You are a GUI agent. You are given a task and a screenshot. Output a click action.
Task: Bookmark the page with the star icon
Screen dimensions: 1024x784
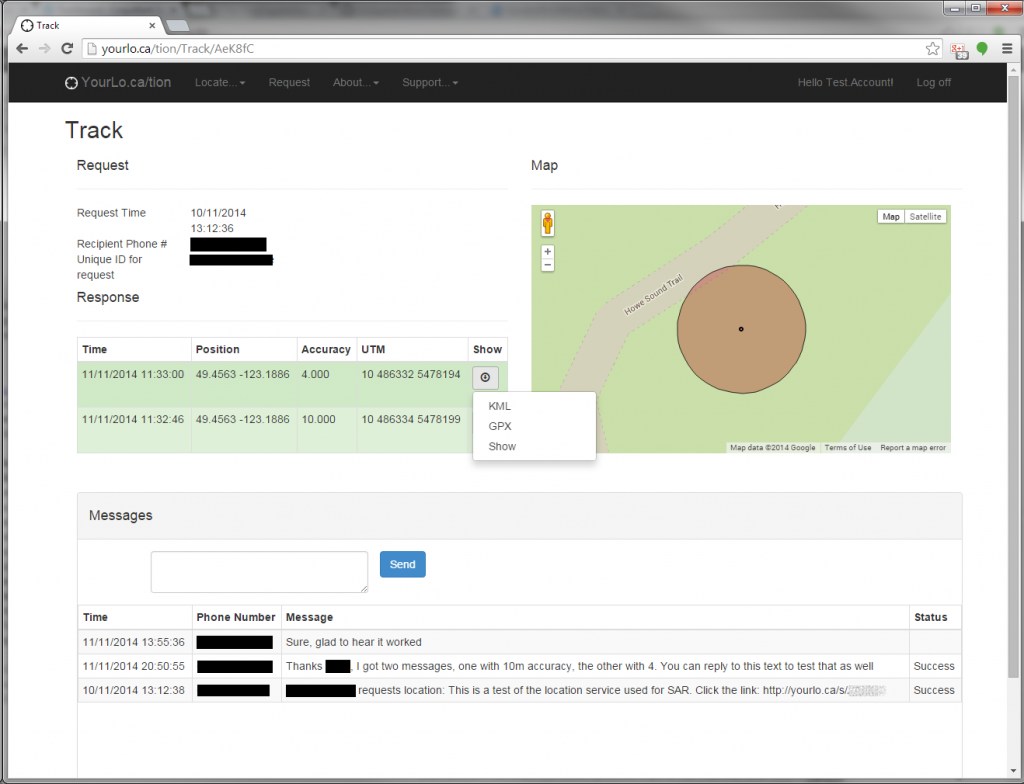click(x=932, y=48)
